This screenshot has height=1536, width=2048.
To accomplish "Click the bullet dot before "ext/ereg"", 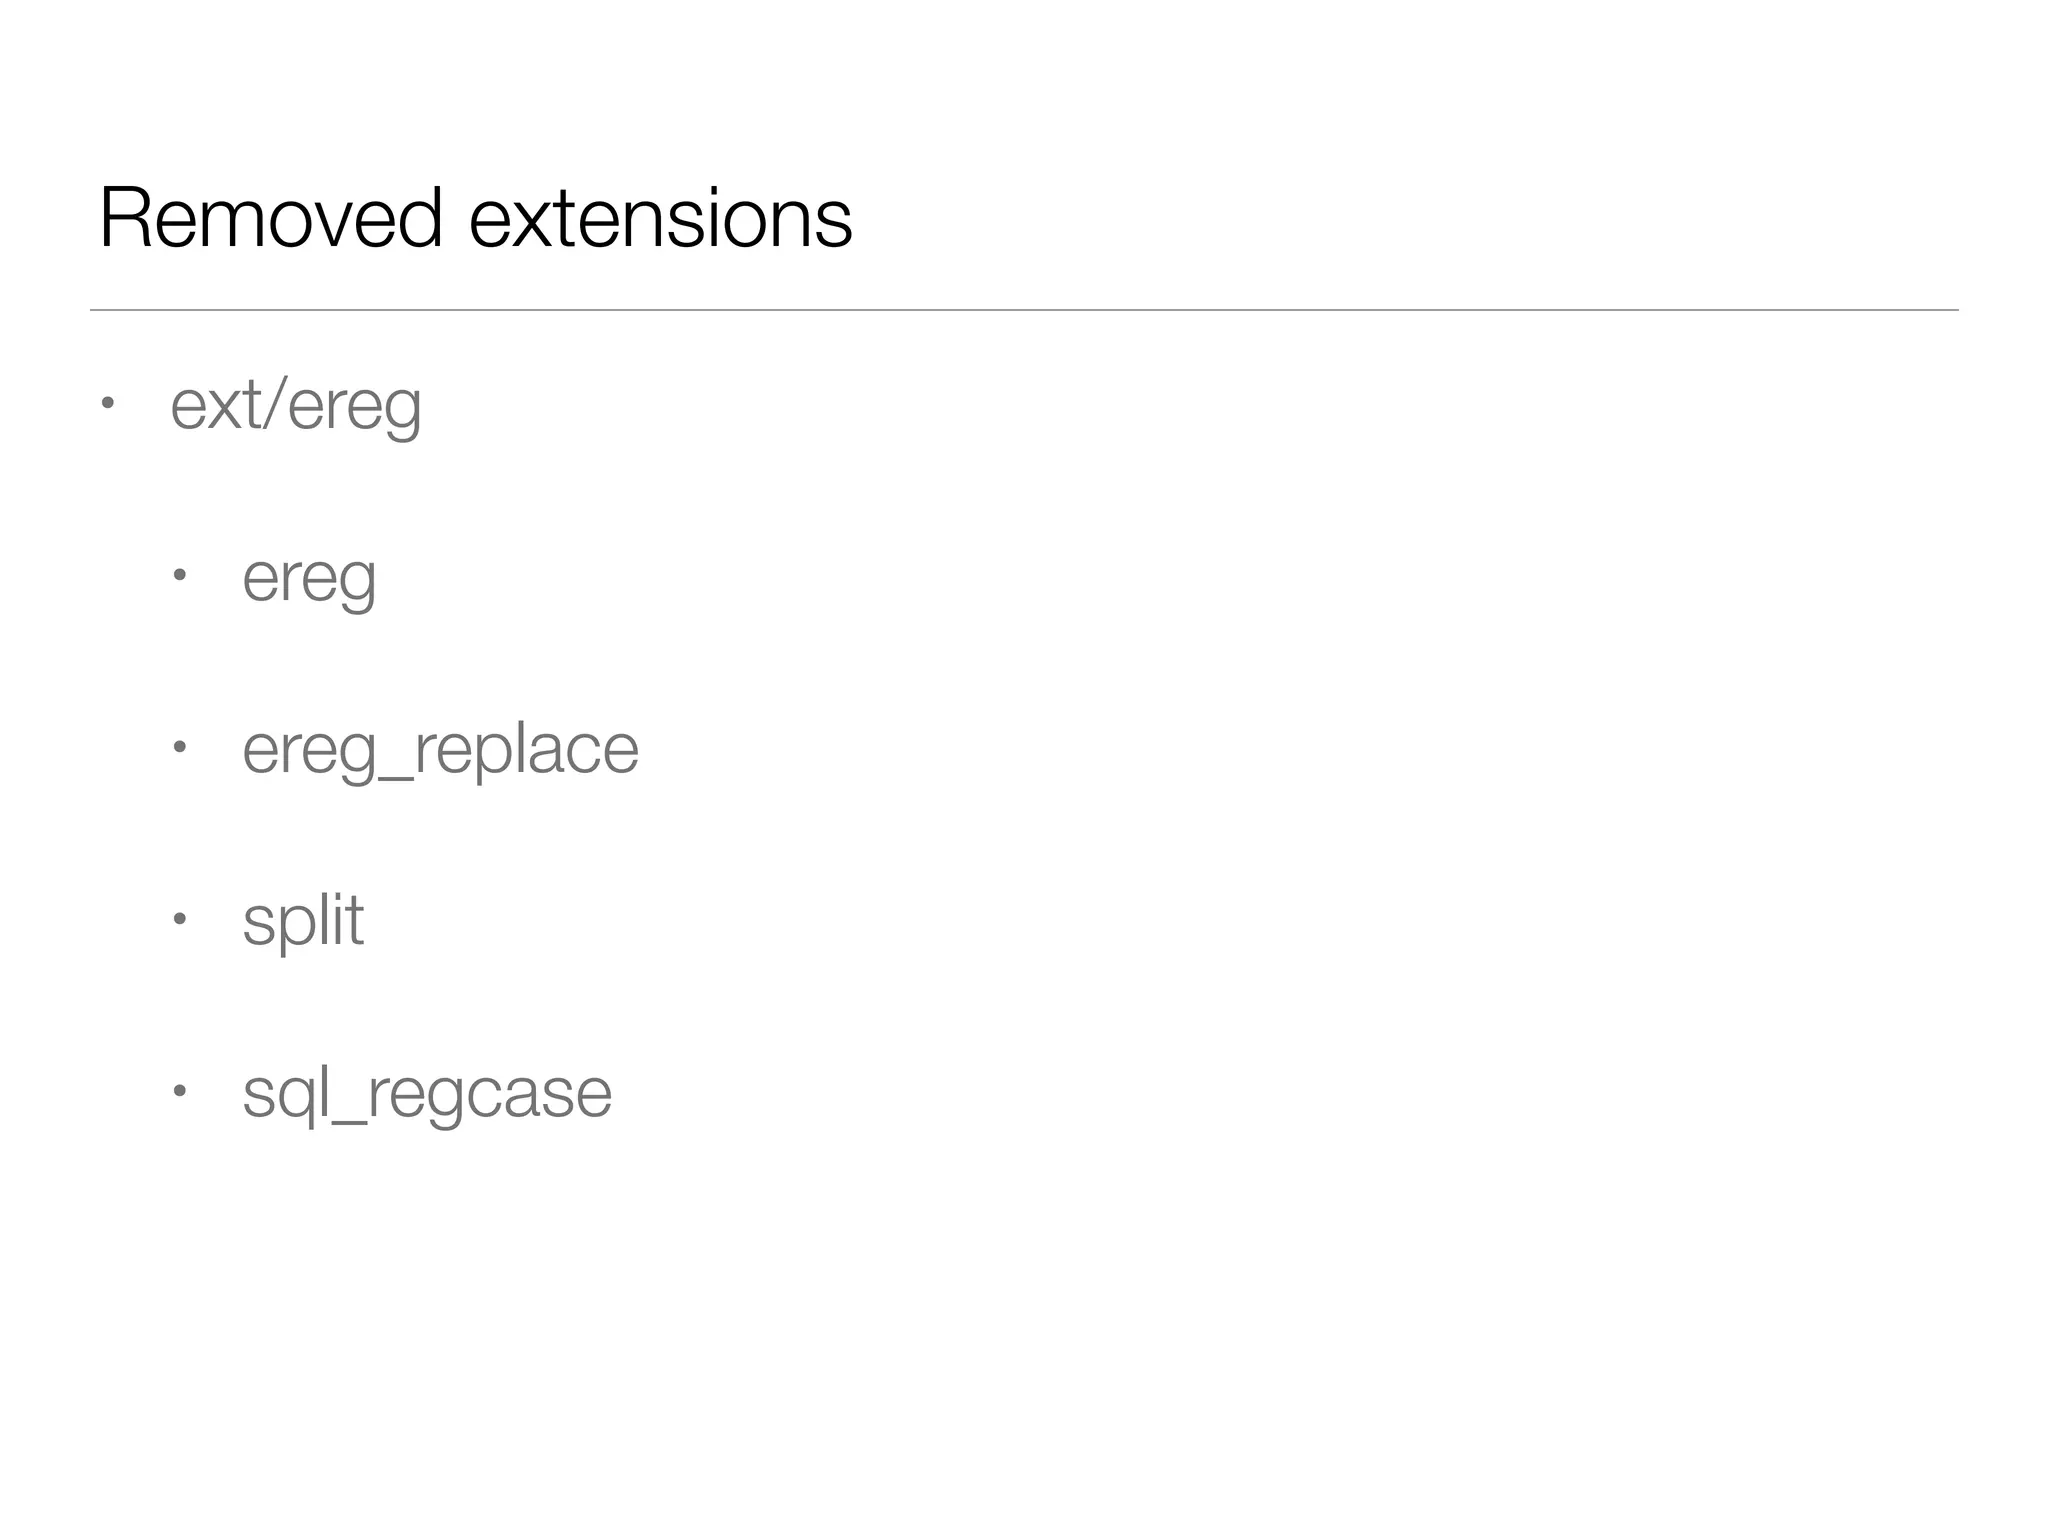I will 107,405.
